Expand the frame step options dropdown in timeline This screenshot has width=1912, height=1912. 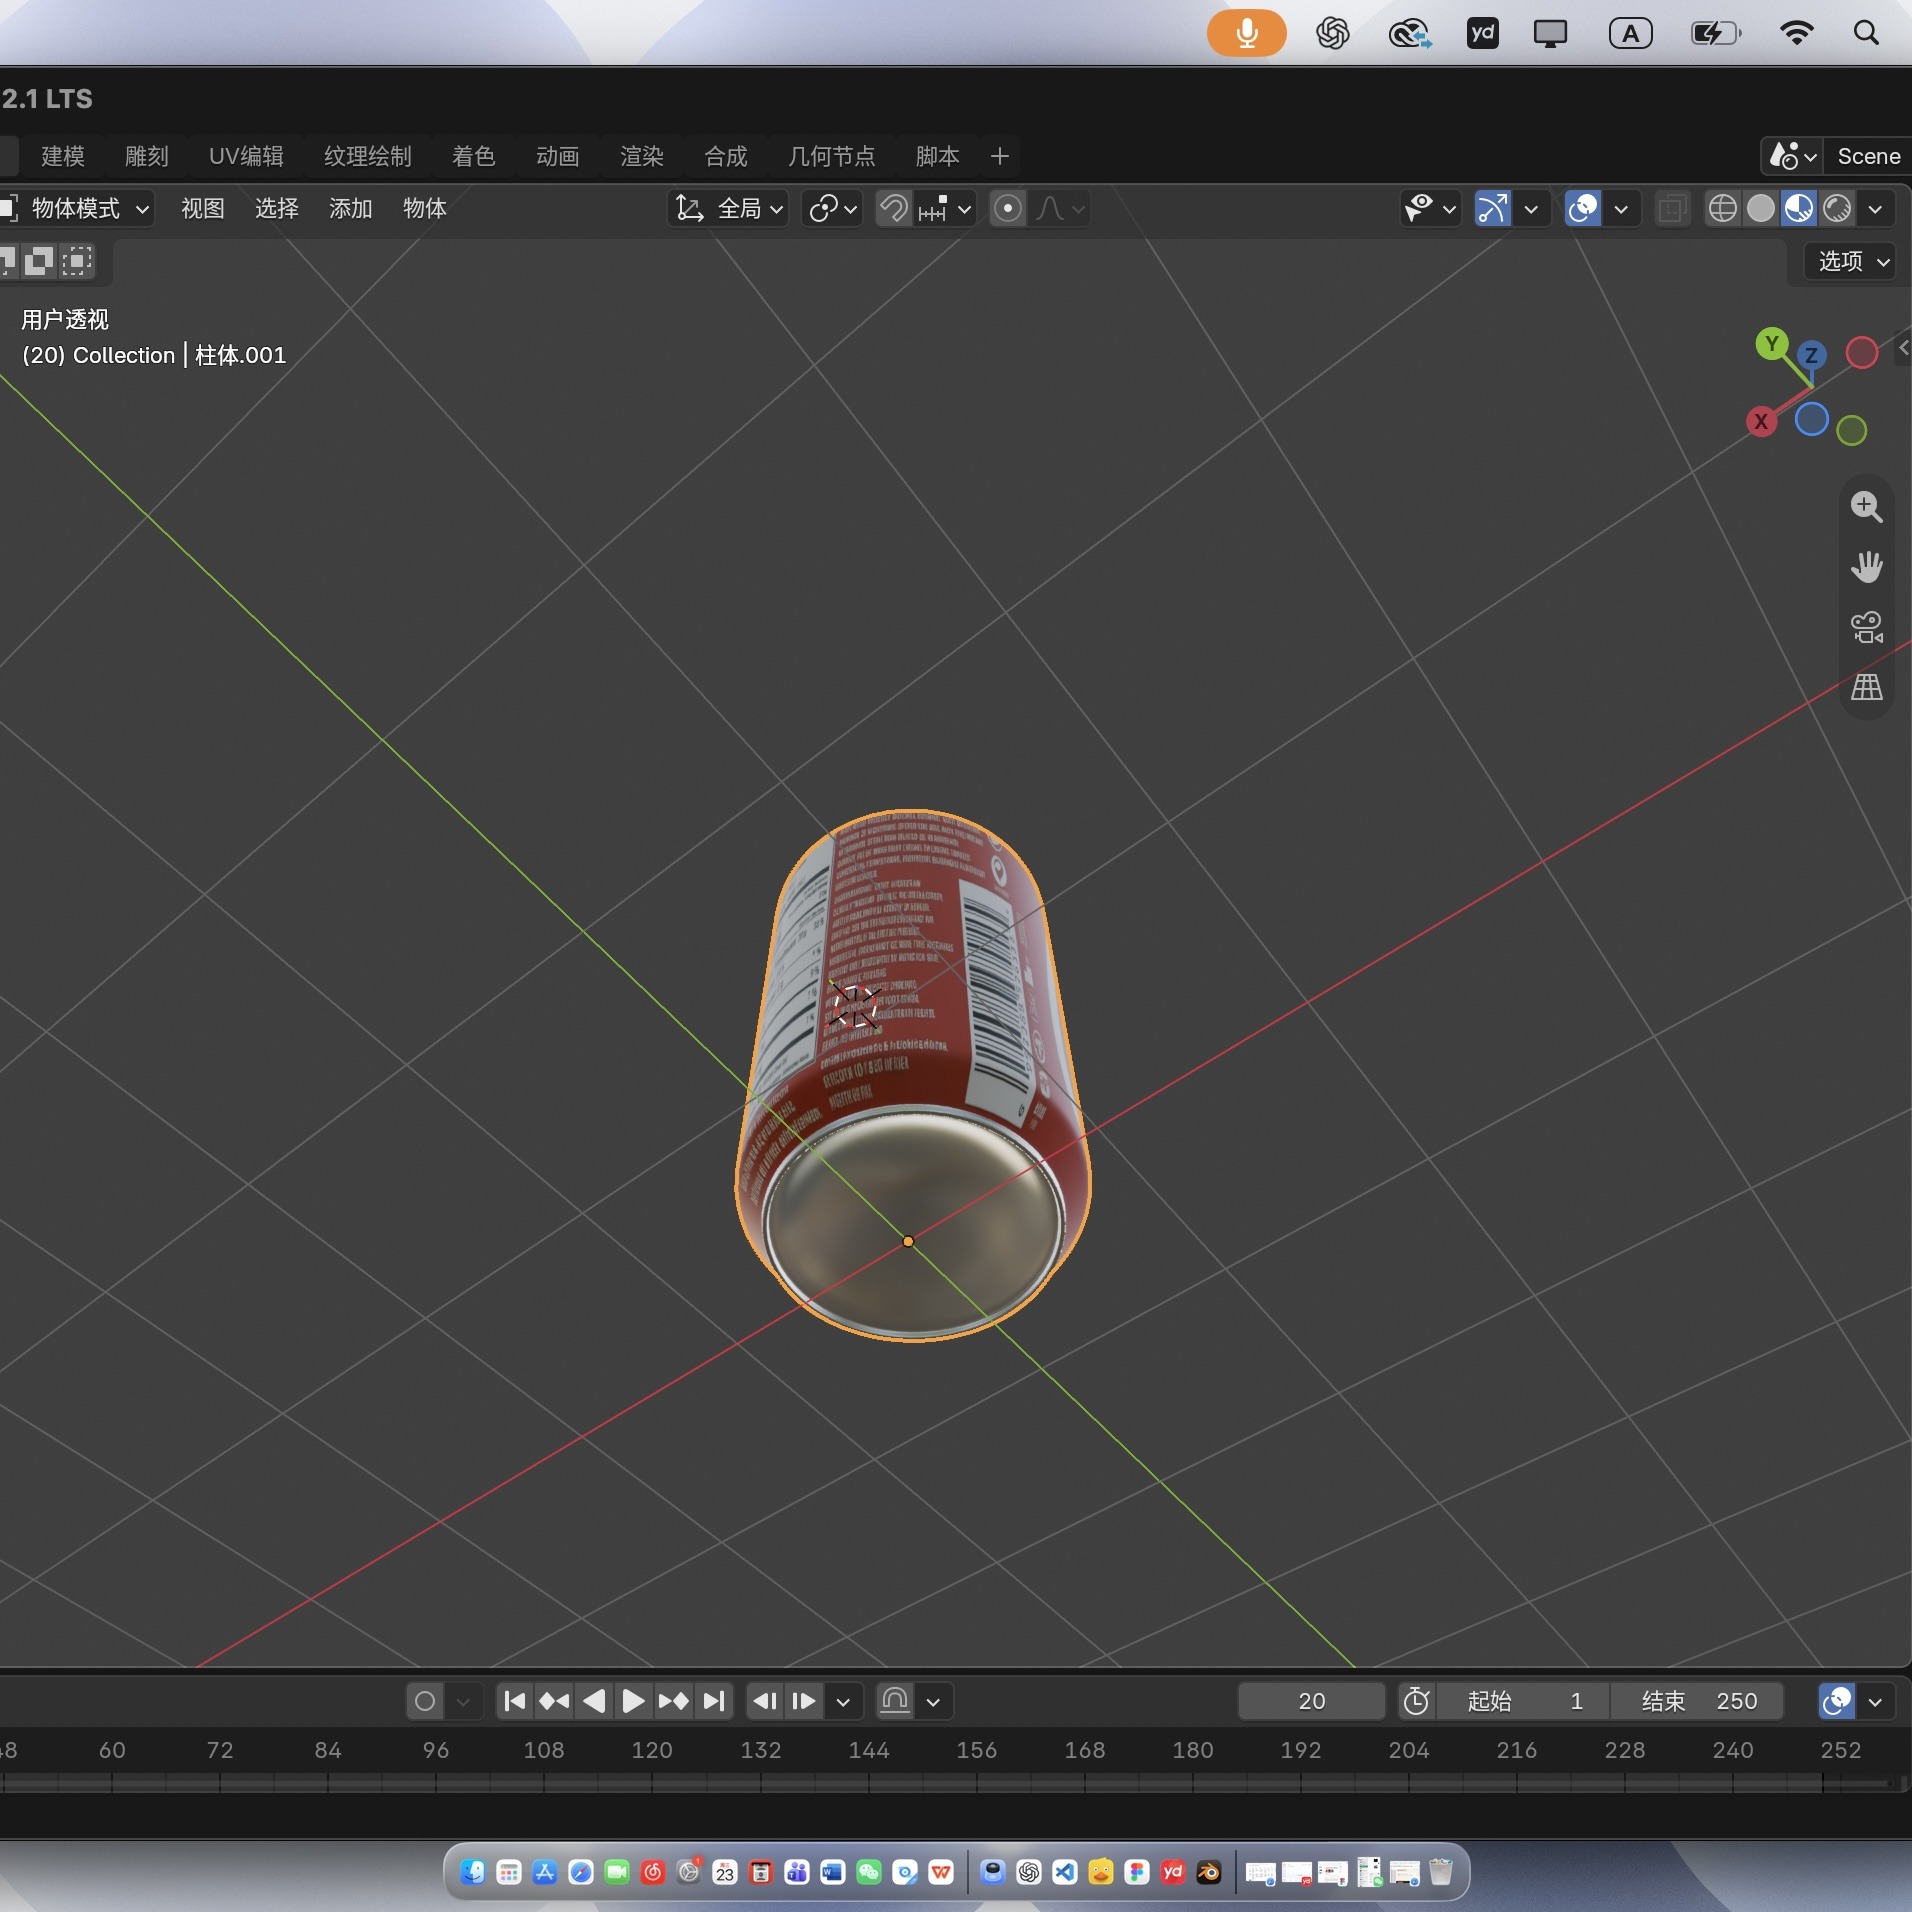pyautogui.click(x=843, y=1701)
